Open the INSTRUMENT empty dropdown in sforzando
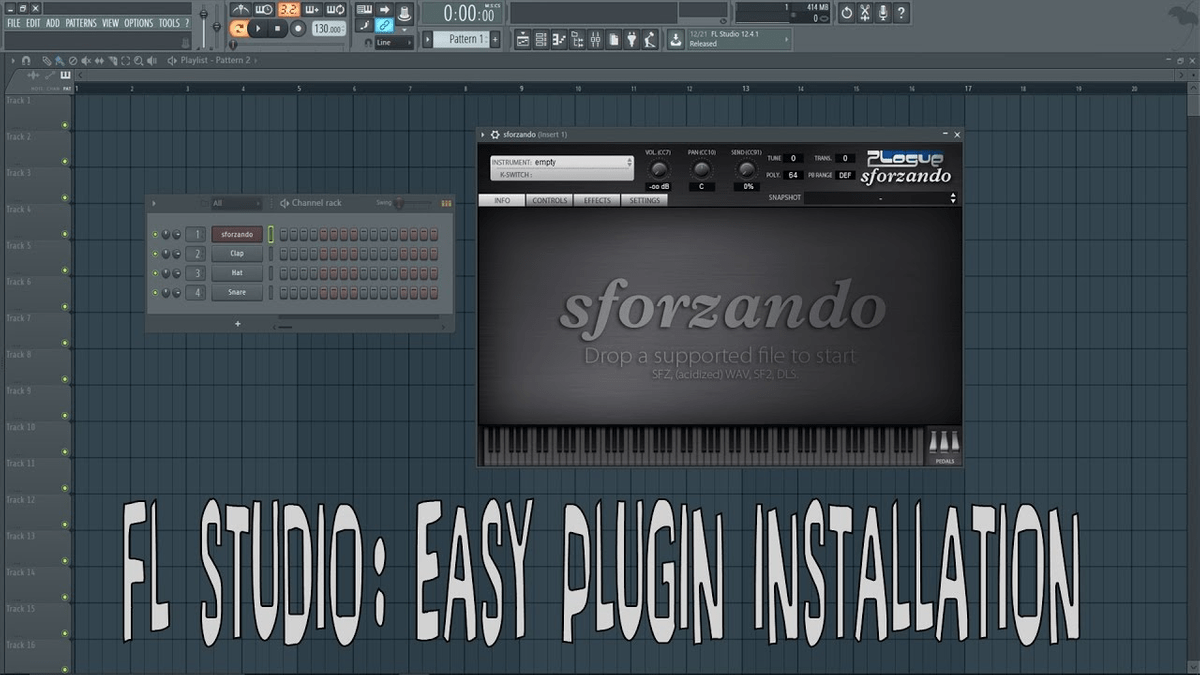The width and height of the screenshot is (1200, 675). click(x=562, y=162)
